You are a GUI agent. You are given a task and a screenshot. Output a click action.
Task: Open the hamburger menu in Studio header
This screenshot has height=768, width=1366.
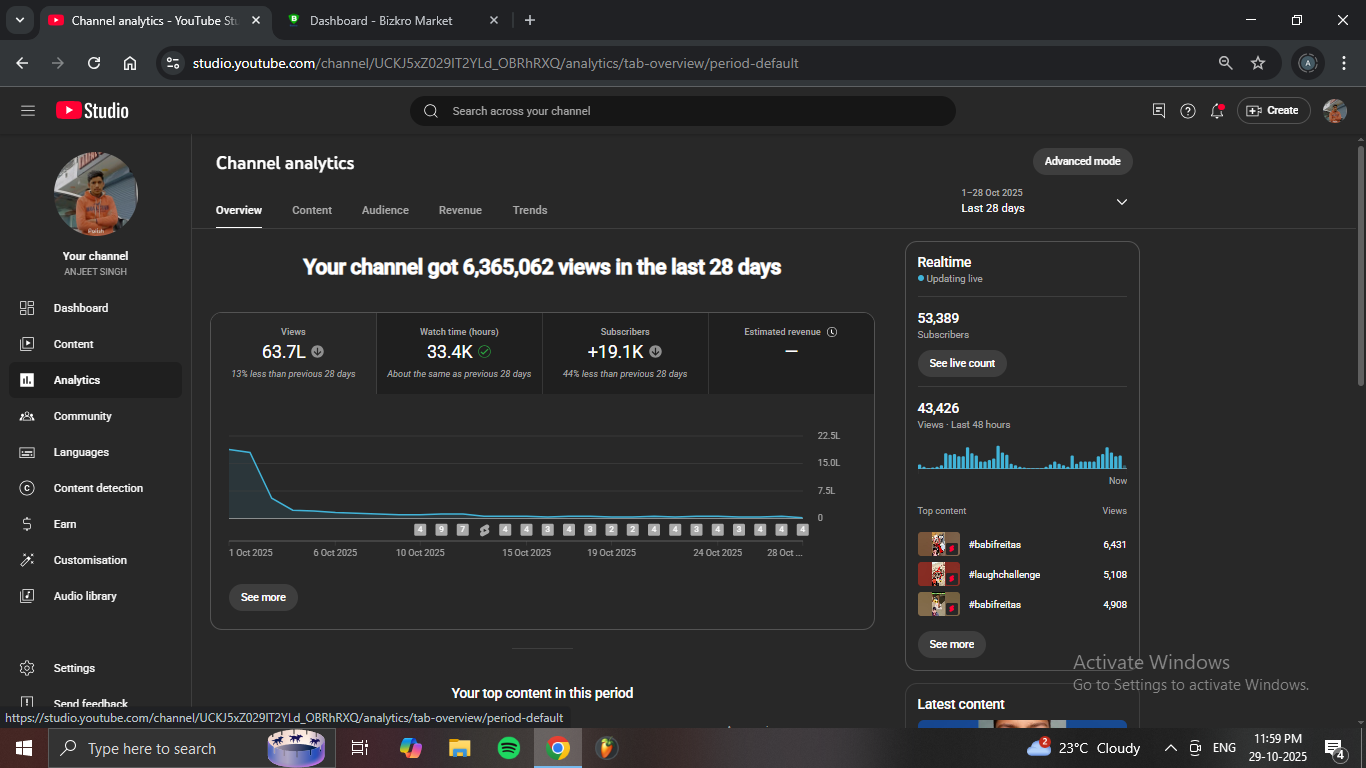pyautogui.click(x=28, y=111)
